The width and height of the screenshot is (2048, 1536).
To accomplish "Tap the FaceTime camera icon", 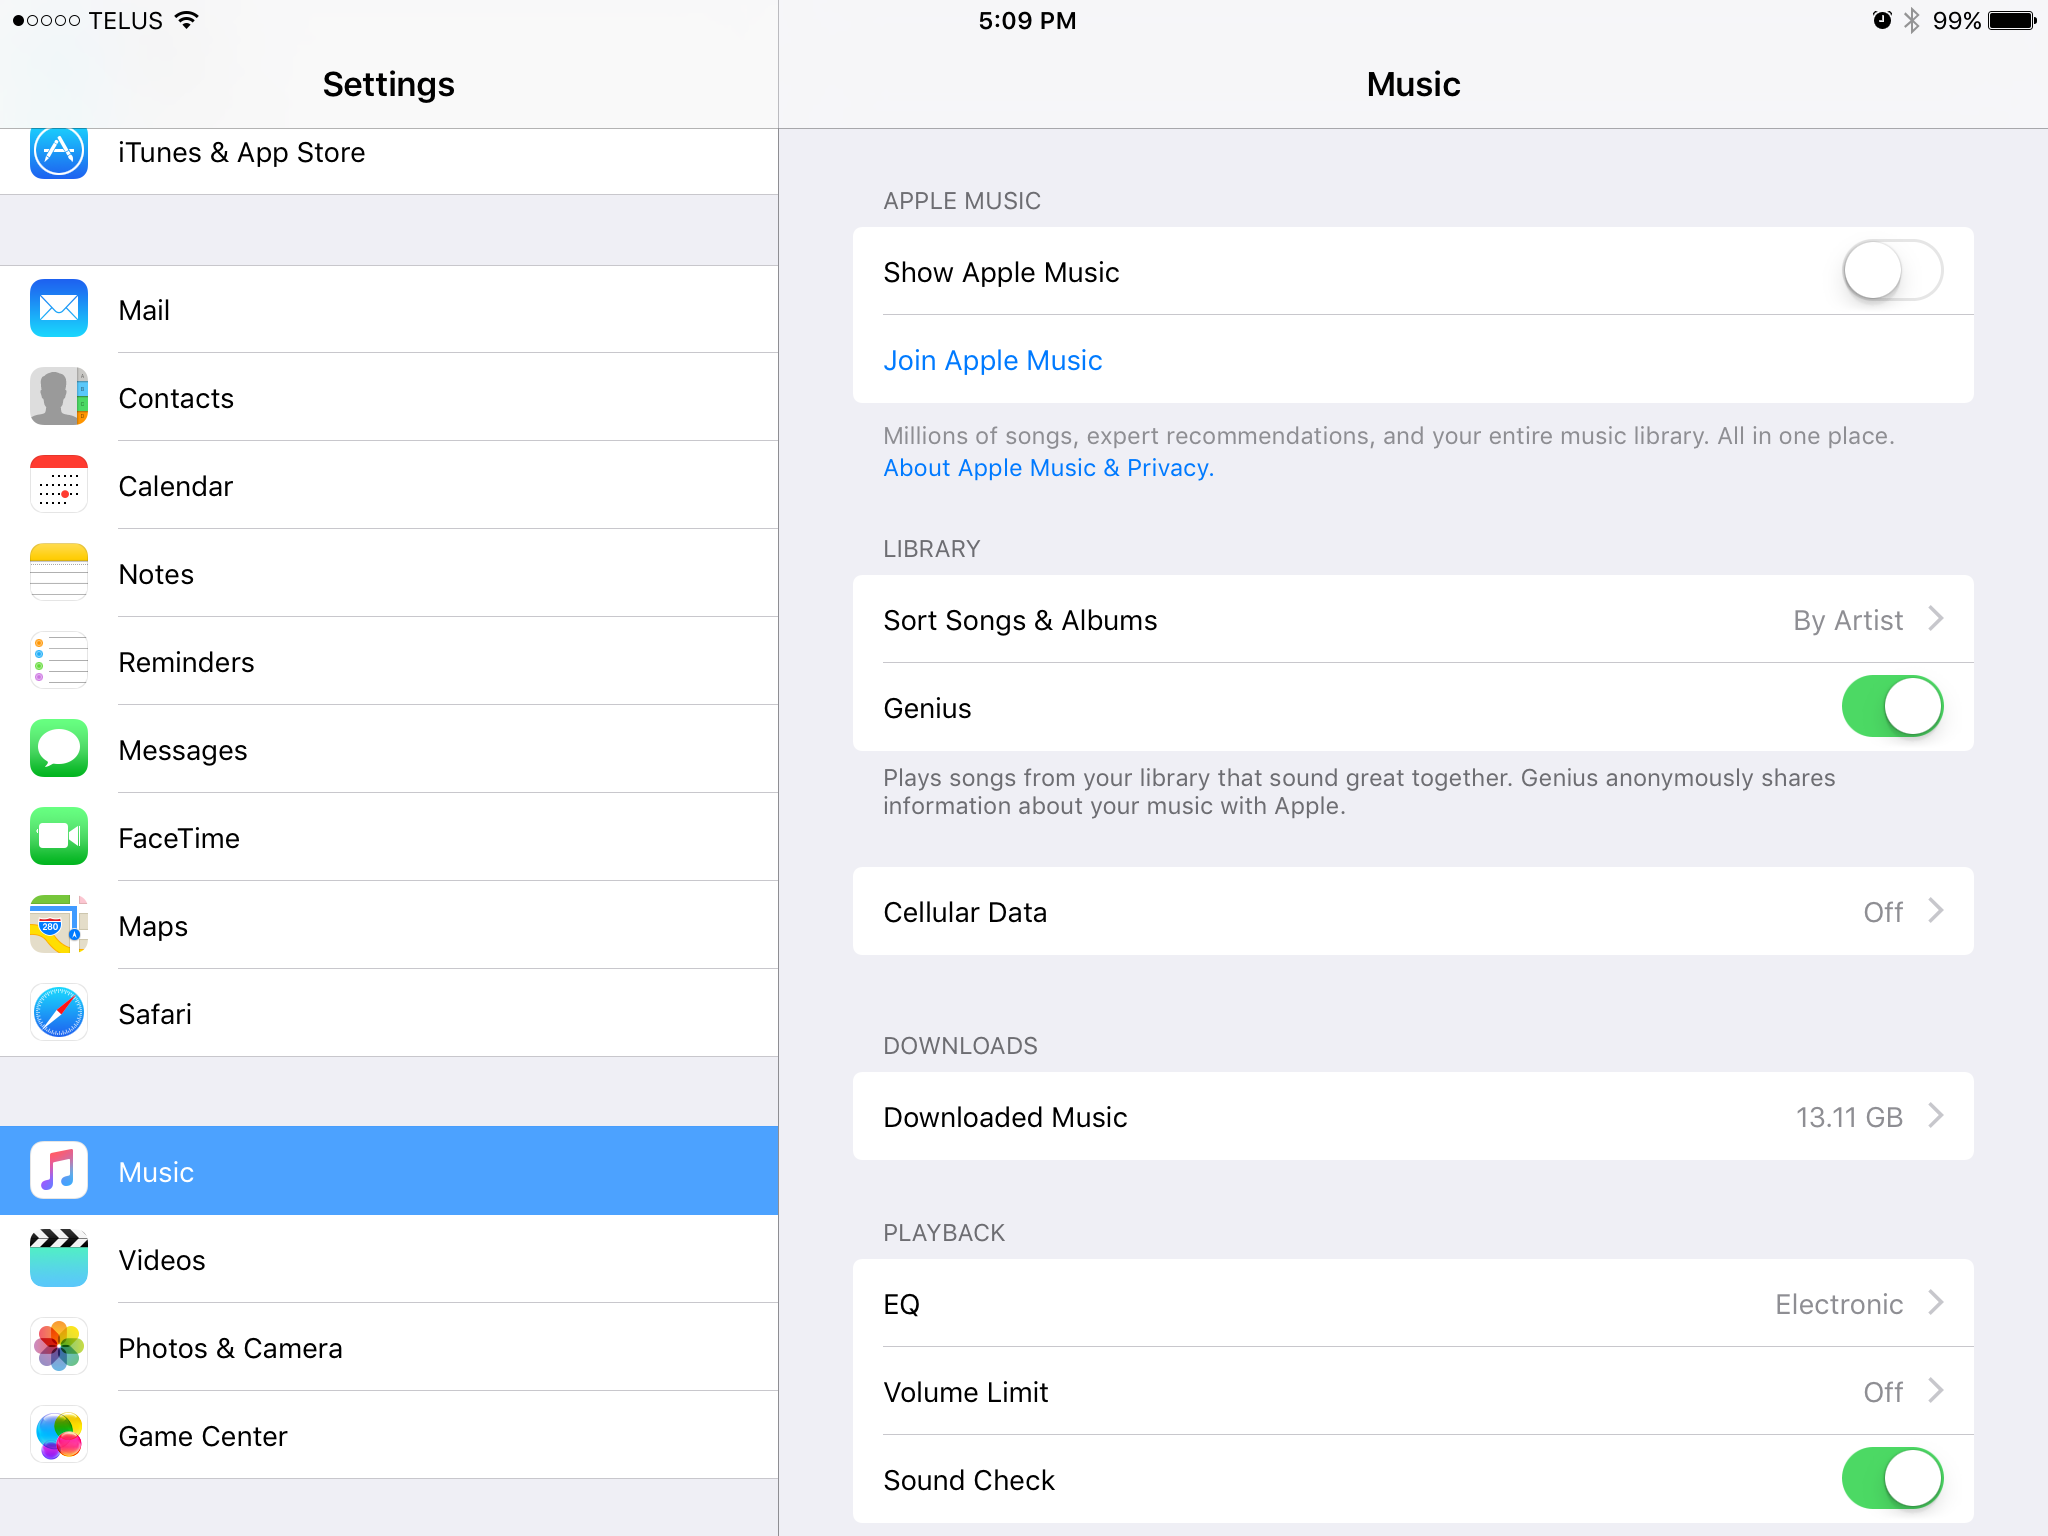I will click(x=59, y=837).
